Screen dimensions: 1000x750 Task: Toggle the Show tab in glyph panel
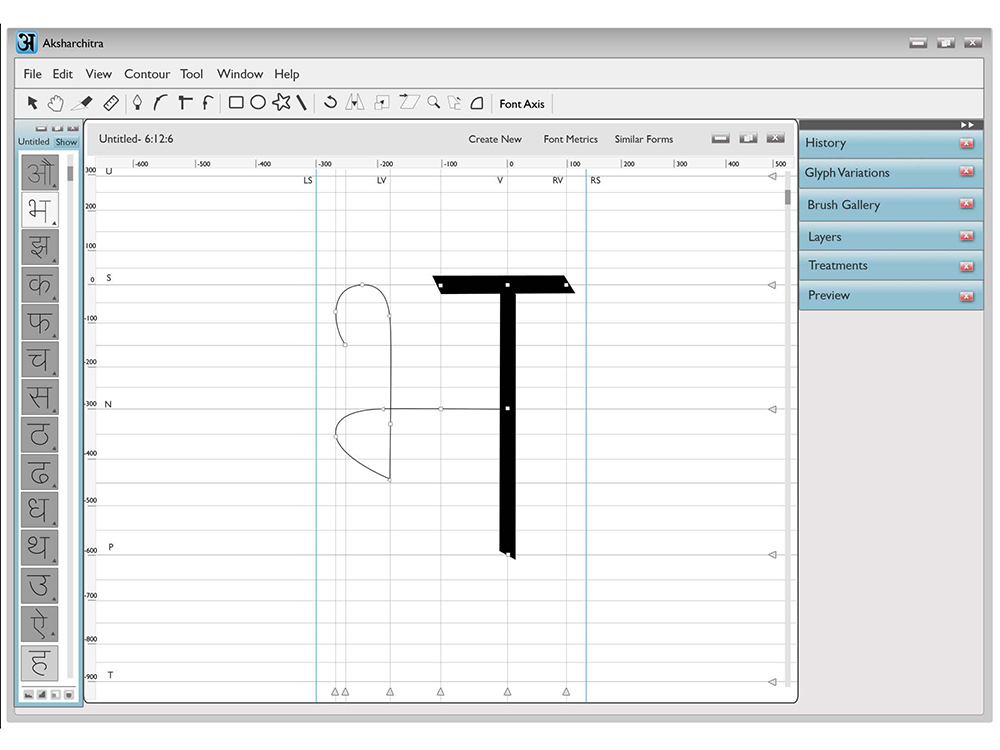click(66, 142)
